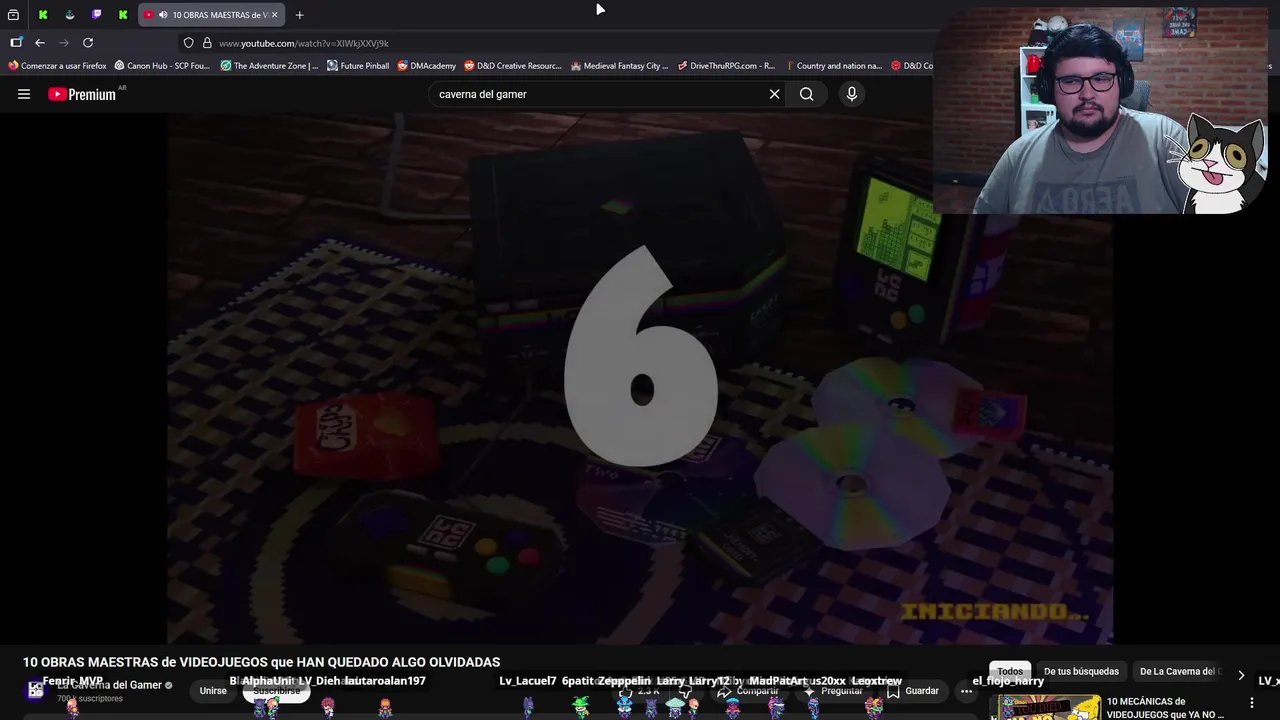Mute the tab via its speaker icon

pyautogui.click(x=163, y=15)
